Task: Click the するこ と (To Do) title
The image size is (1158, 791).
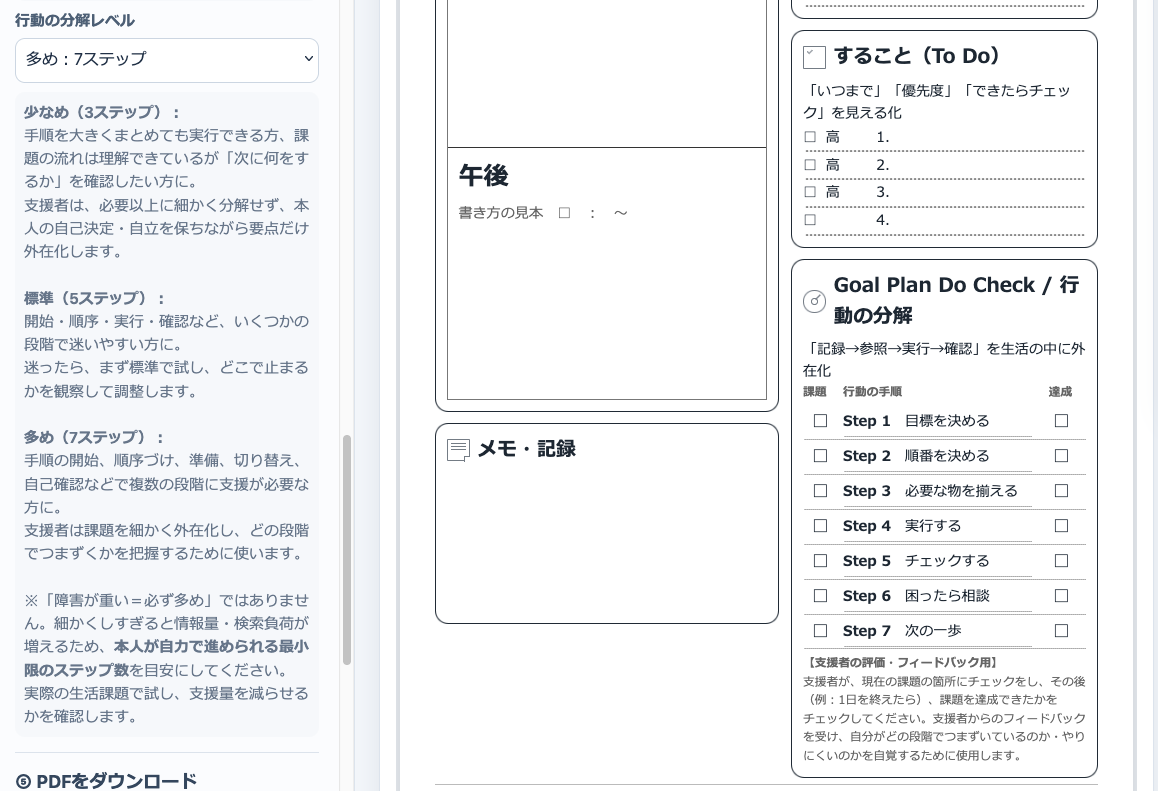Action: pyautogui.click(x=917, y=56)
